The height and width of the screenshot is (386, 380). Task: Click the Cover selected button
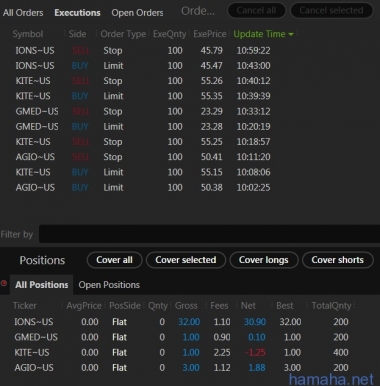pyautogui.click(x=186, y=260)
